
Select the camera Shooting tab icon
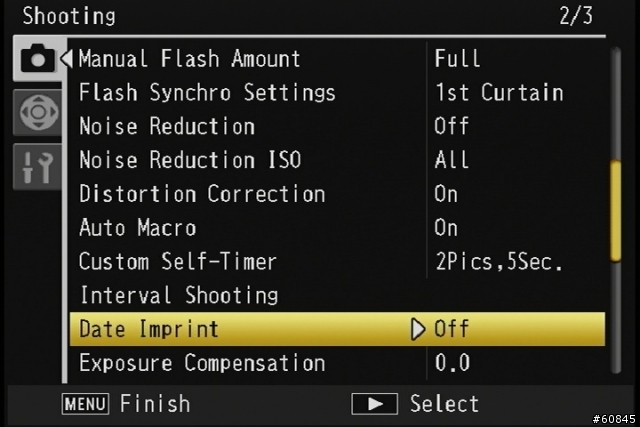(38, 58)
